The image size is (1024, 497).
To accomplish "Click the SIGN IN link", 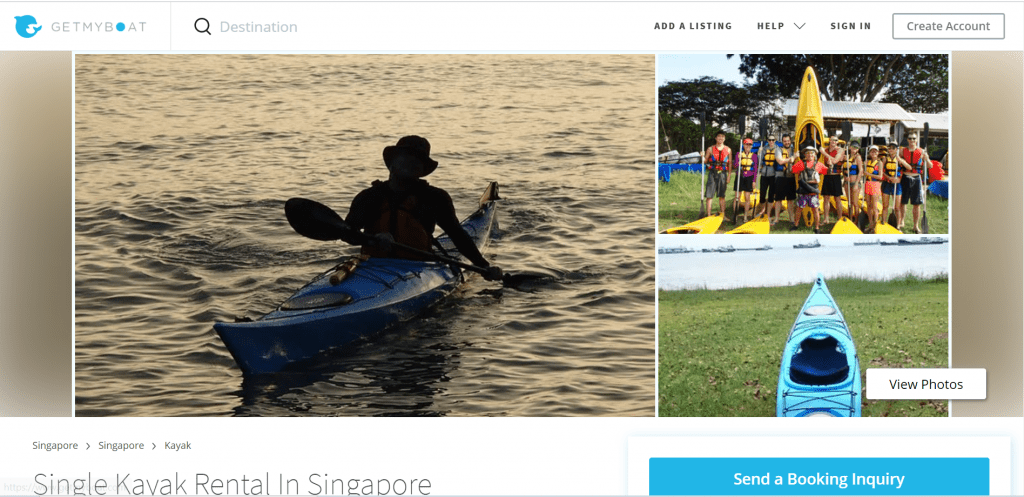I will (x=850, y=26).
